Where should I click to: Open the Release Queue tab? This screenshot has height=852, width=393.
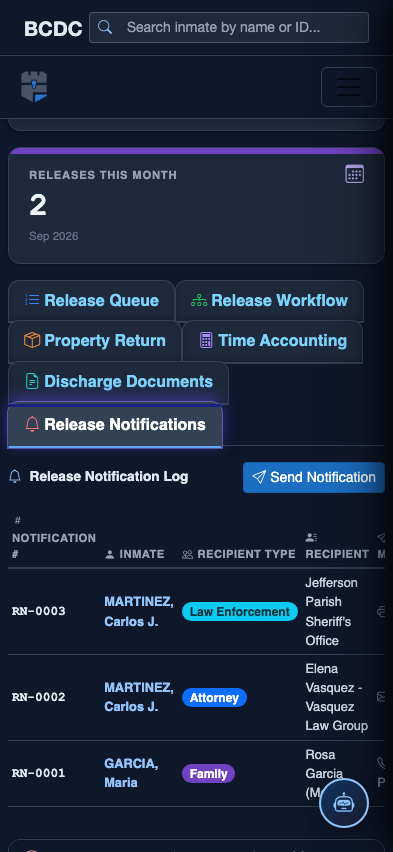click(91, 300)
